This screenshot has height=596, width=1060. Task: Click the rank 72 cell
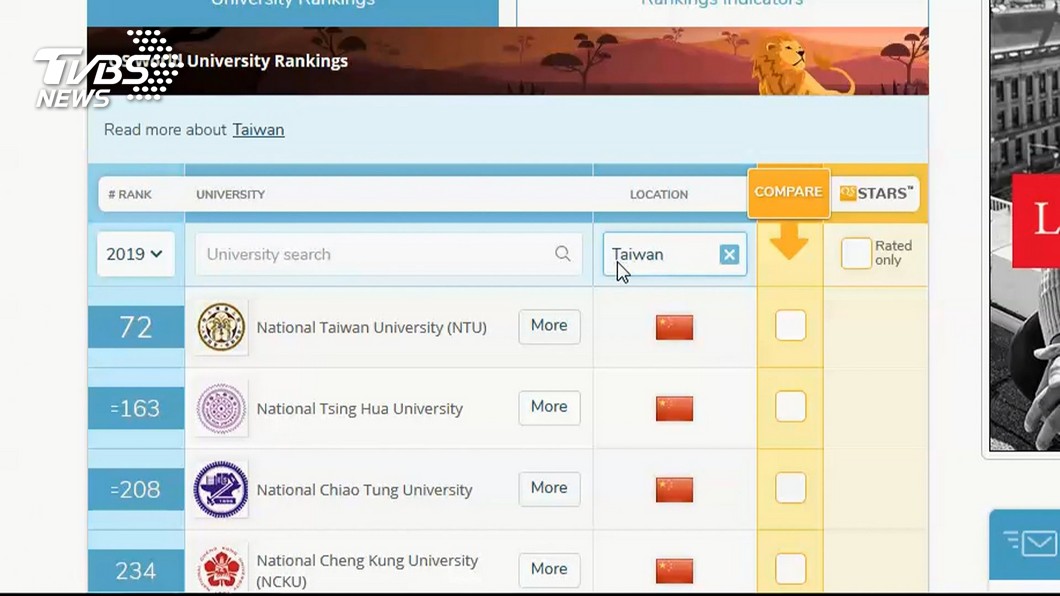136,327
